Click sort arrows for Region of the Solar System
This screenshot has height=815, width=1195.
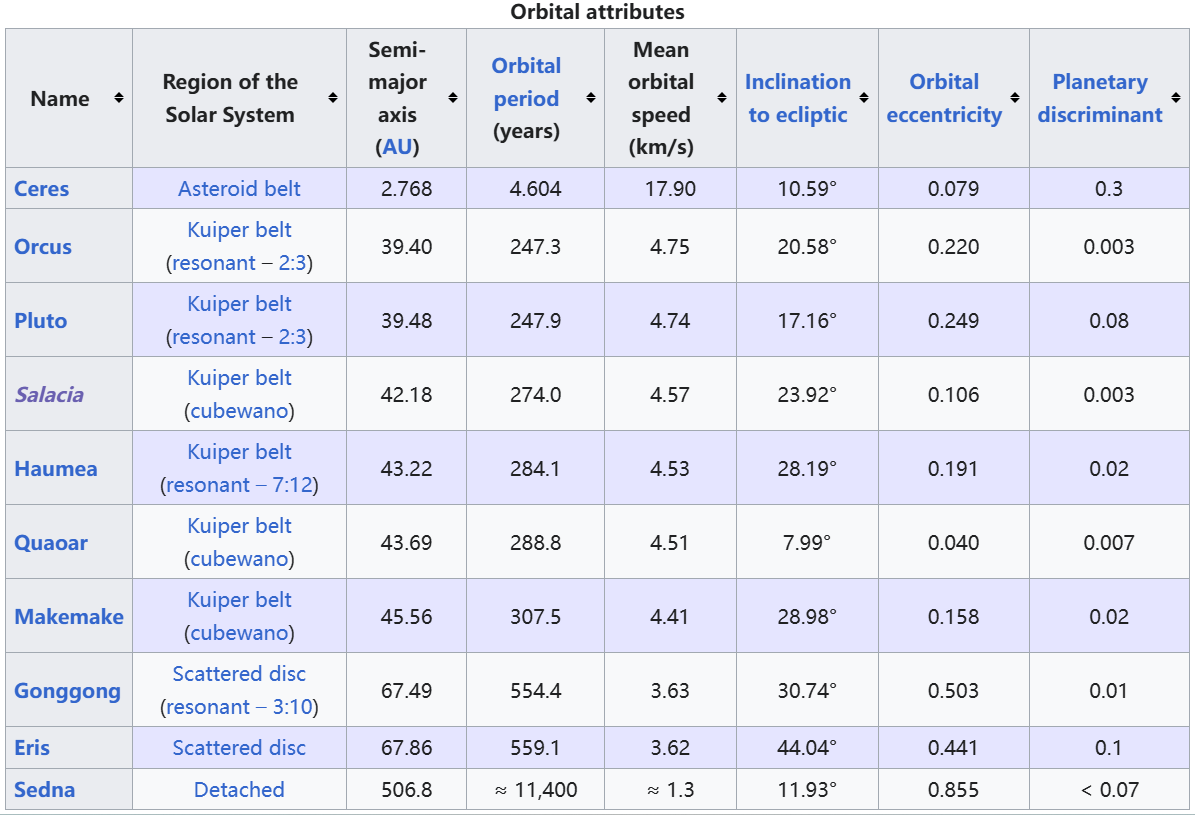point(333,98)
